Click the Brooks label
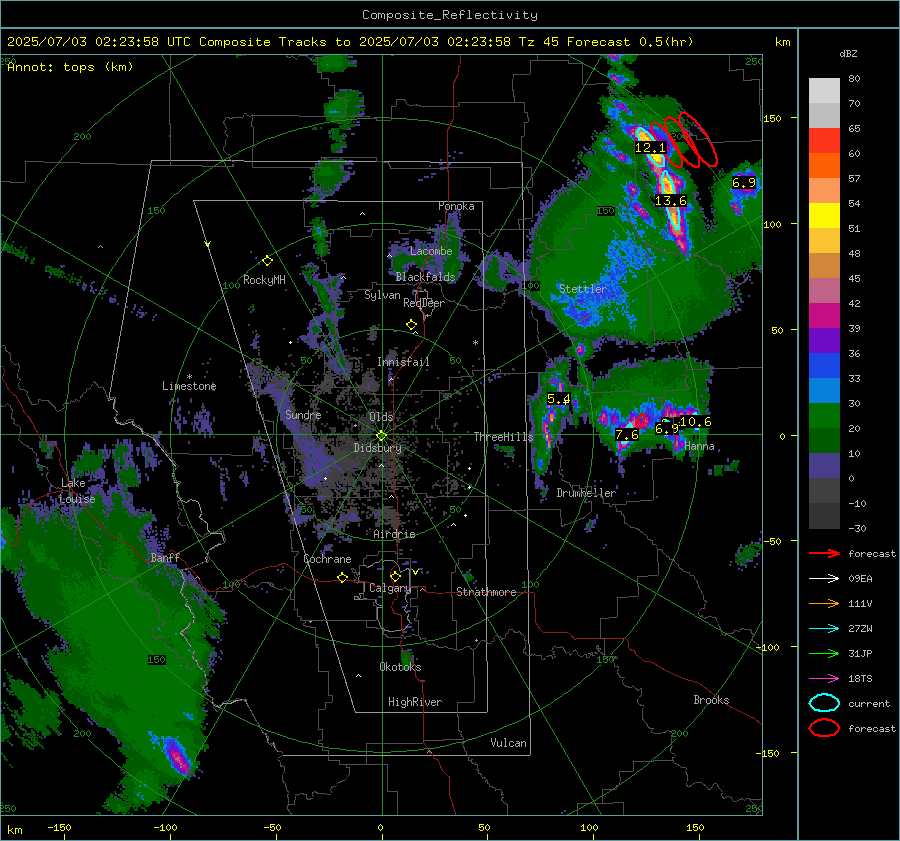This screenshot has width=900, height=841. point(711,700)
